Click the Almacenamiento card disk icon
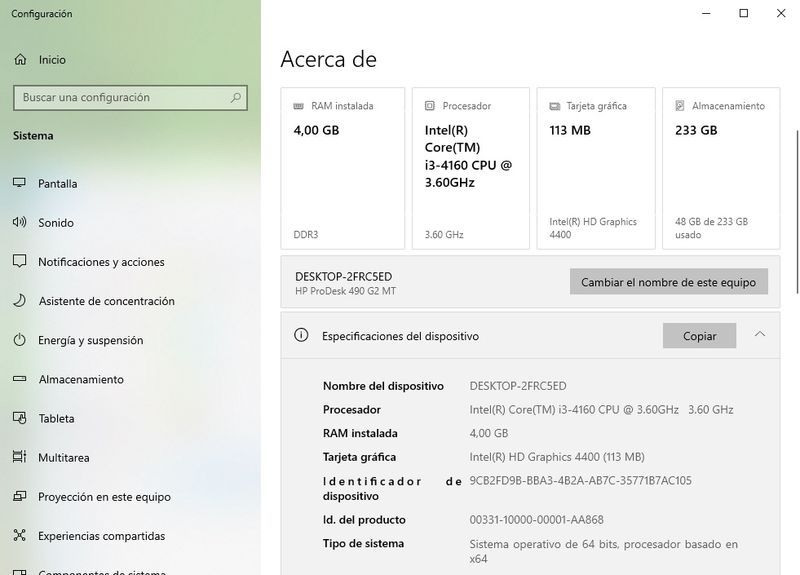800x575 pixels. pyautogui.click(x=680, y=106)
